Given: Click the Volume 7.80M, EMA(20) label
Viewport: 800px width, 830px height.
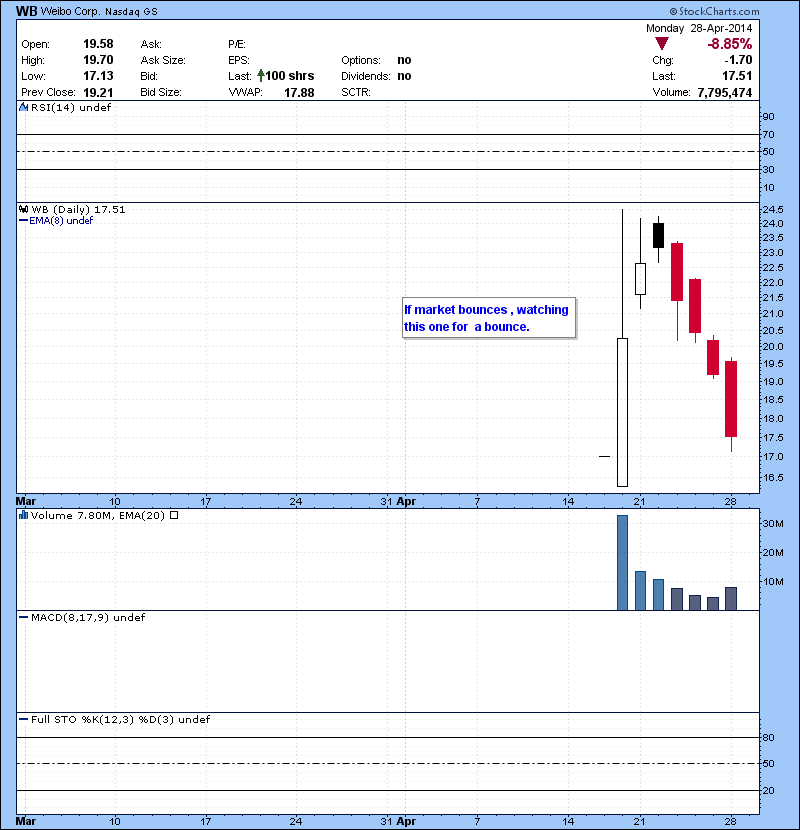Looking at the screenshot, I should 98,515.
